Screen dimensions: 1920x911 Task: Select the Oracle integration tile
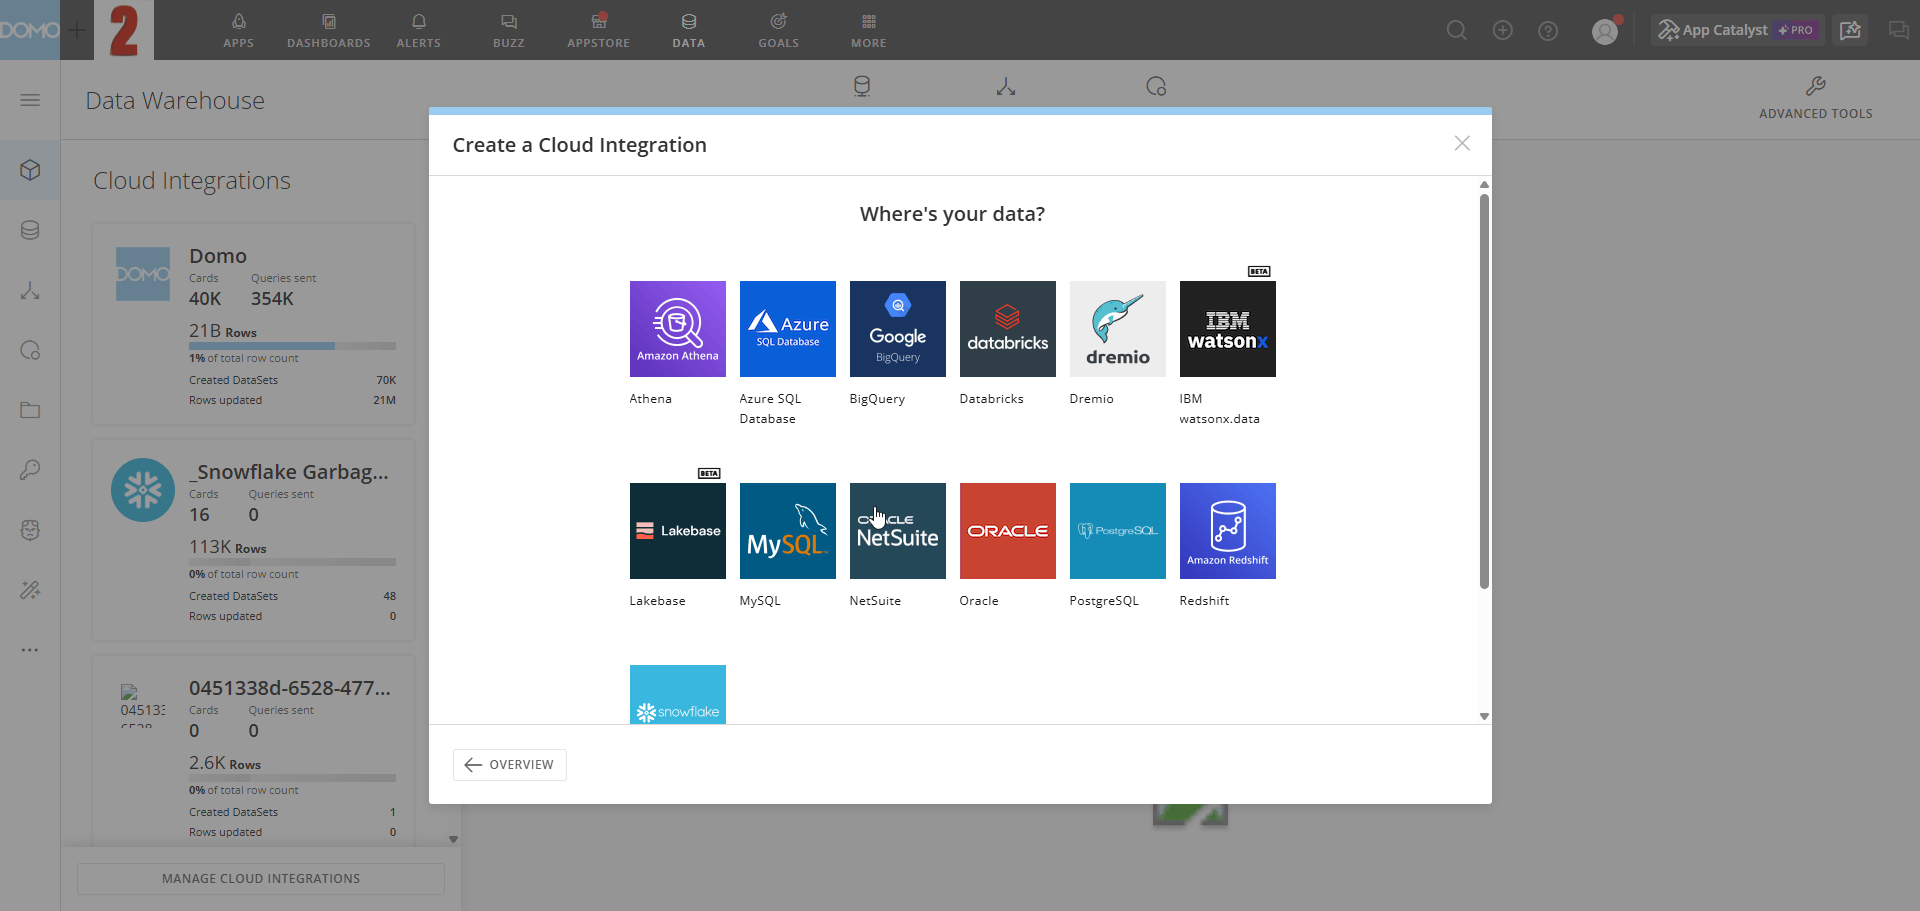click(x=1007, y=531)
